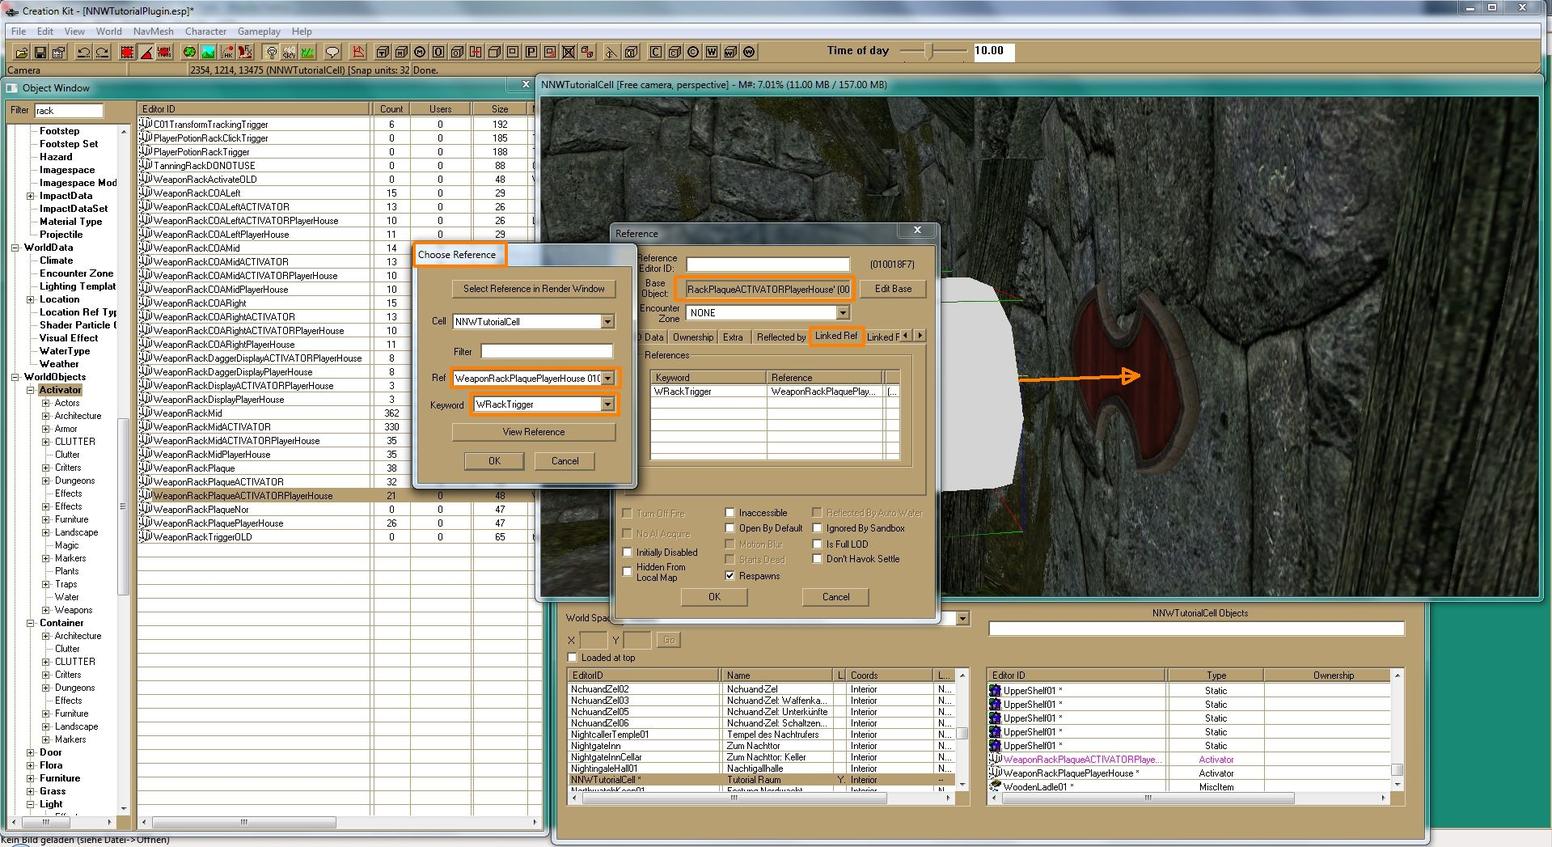Click the boxed P toolbar icon

531,52
